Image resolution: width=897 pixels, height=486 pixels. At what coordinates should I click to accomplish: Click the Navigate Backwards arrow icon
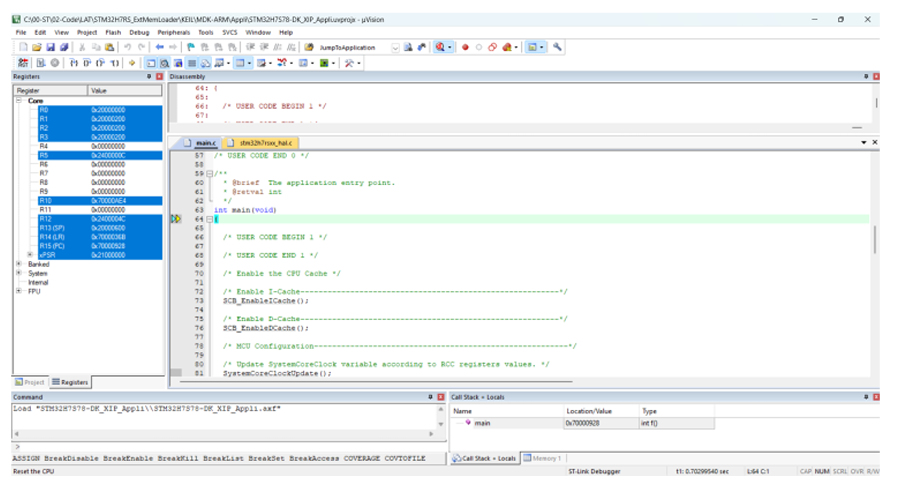click(160, 47)
